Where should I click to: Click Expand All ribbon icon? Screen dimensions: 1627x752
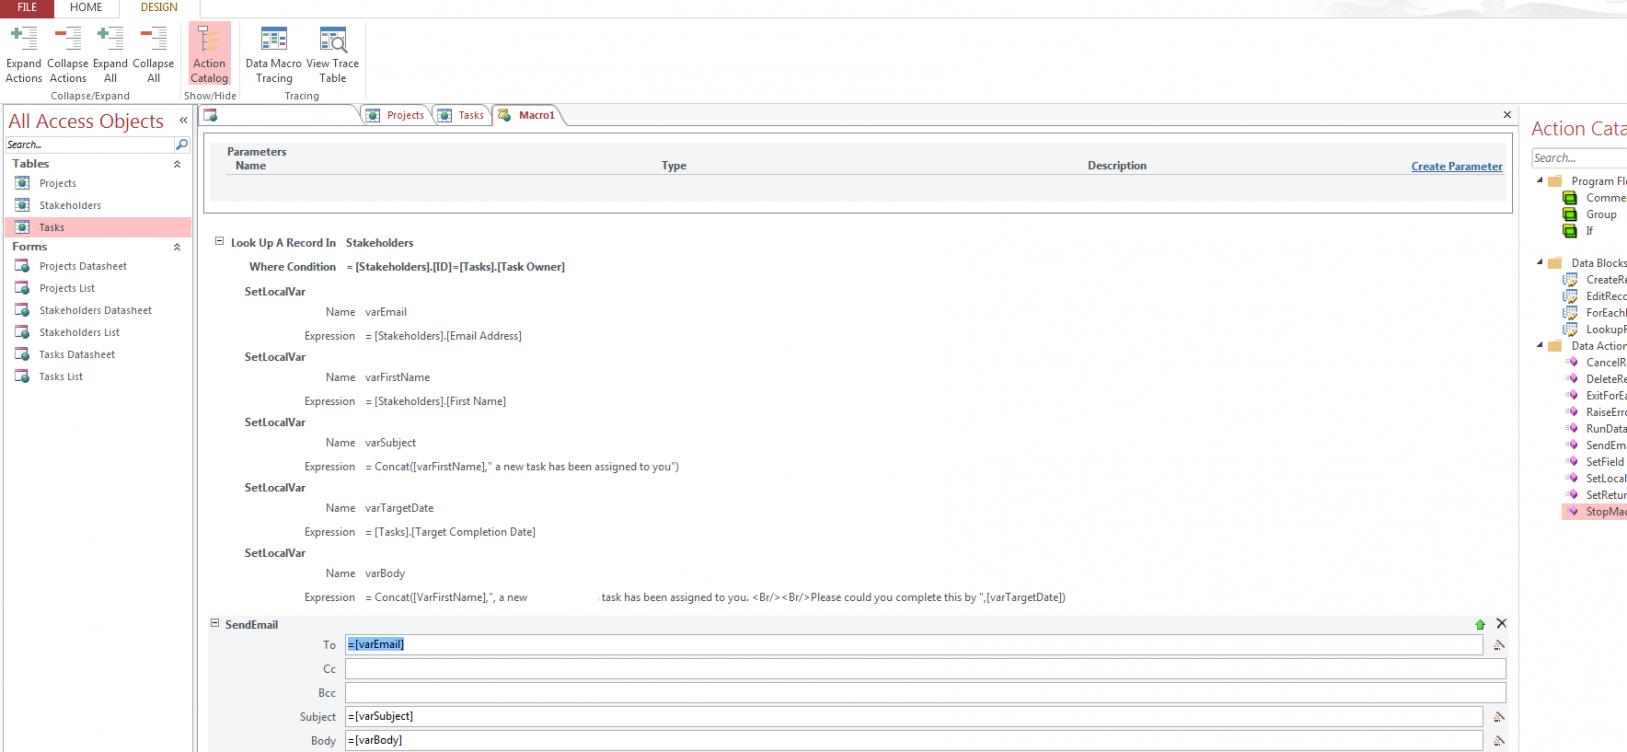tap(110, 54)
